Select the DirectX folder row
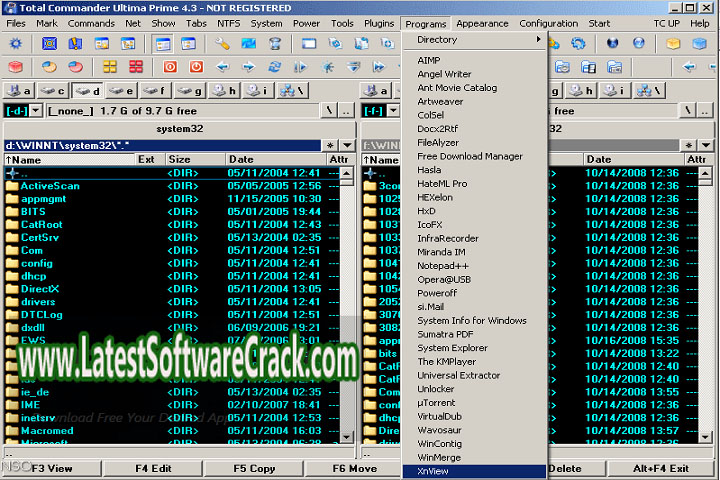720x480 pixels. click(x=172, y=289)
